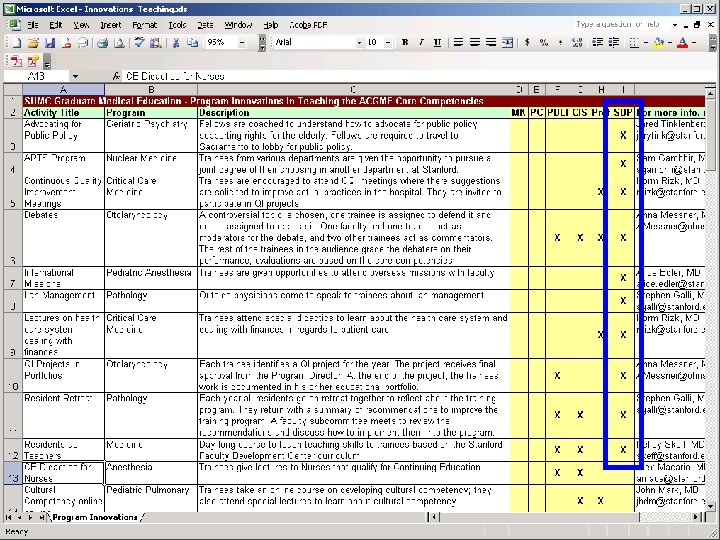Open the Arial font name dropdown
Screen dimensions: 720x540
pos(359,43)
